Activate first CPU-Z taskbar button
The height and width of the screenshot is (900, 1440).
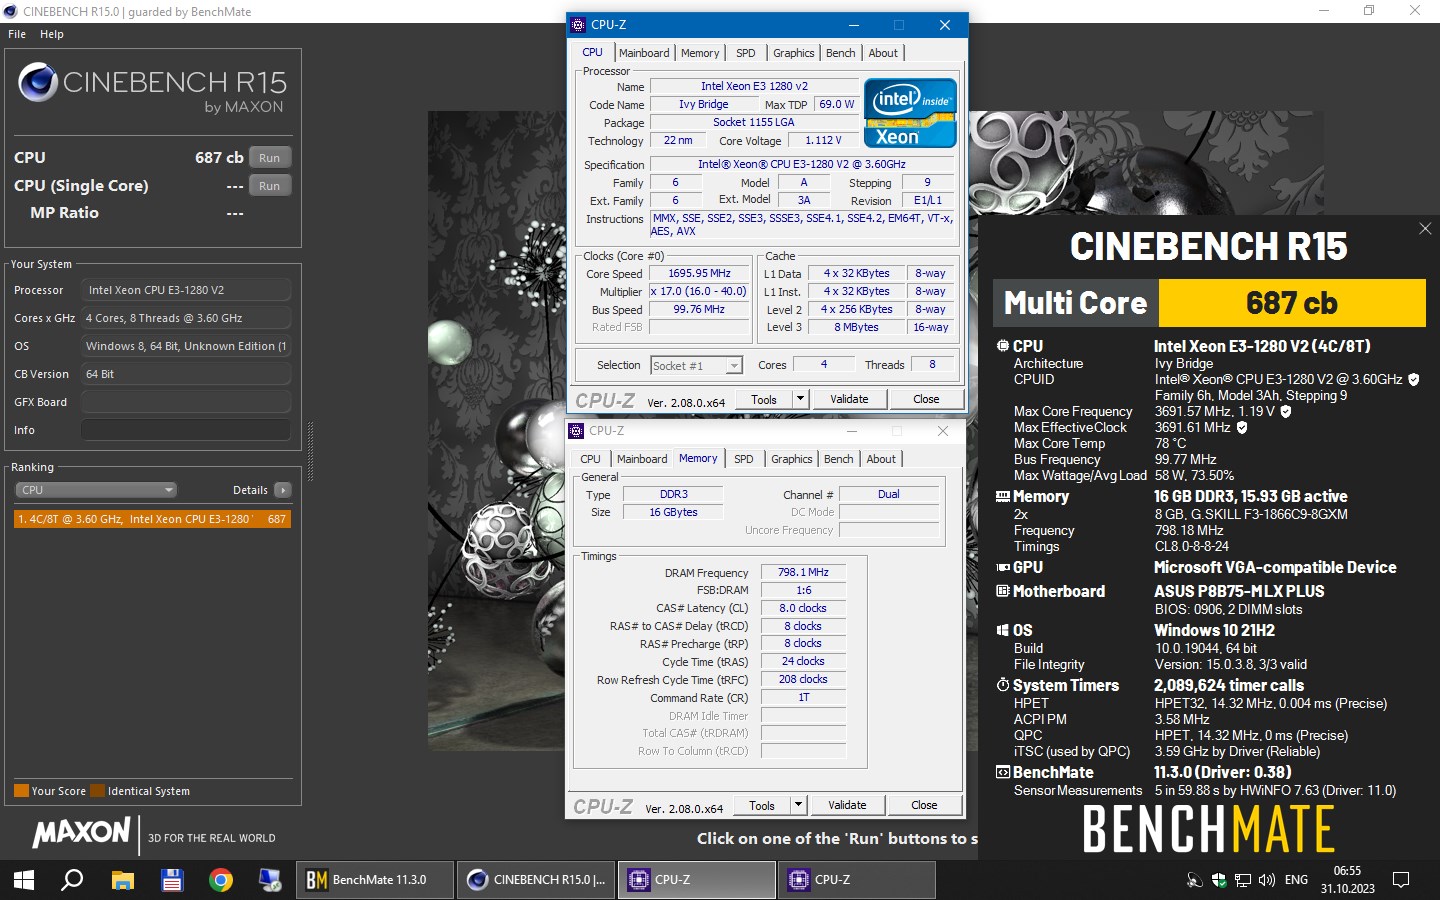(x=697, y=880)
